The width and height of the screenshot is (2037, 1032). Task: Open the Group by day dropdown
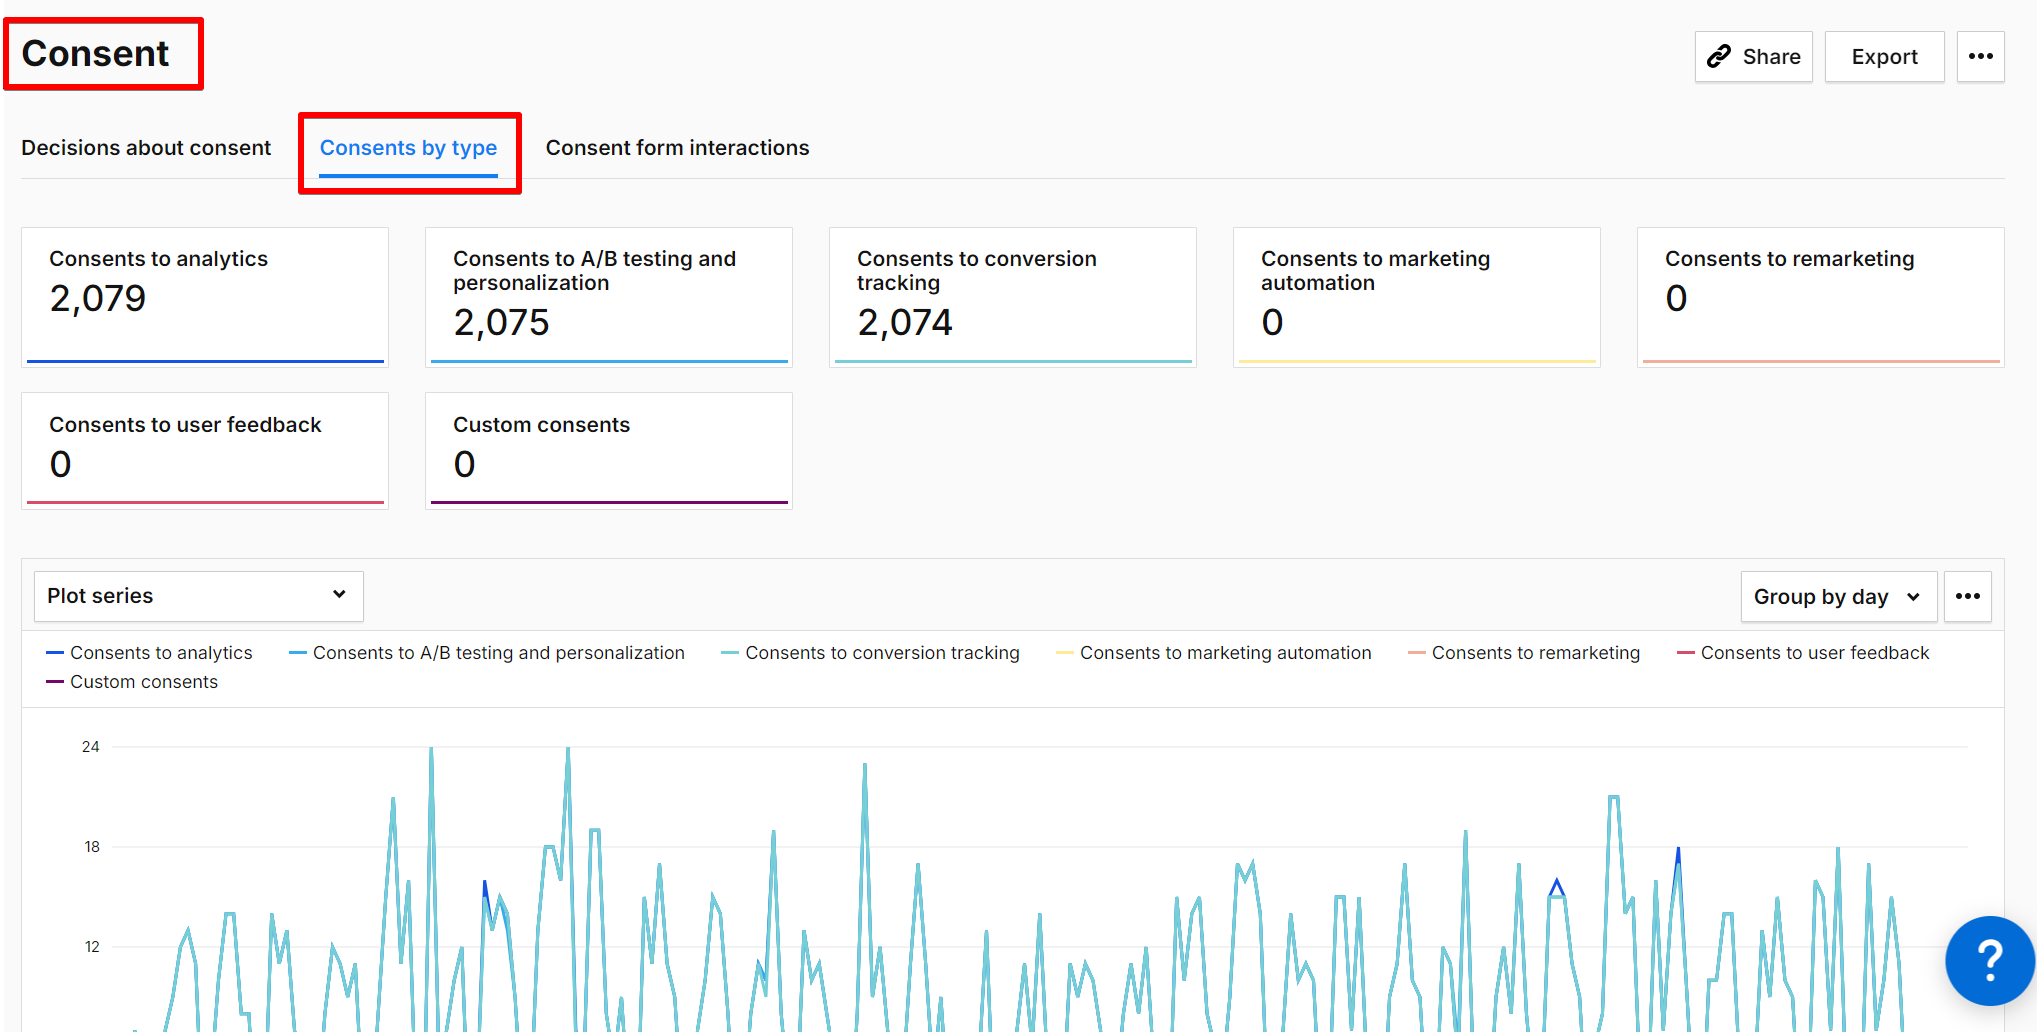point(1837,596)
